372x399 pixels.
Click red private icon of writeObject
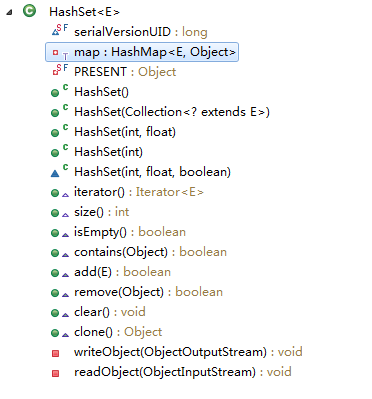click(56, 353)
